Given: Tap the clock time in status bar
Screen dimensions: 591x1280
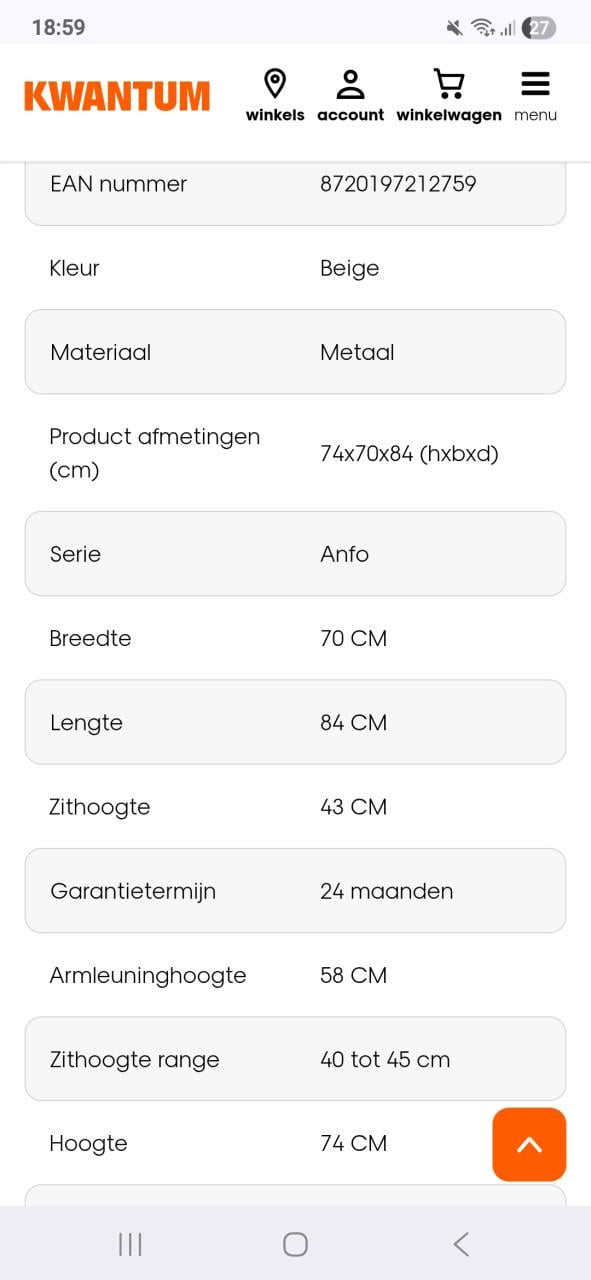Looking at the screenshot, I should [58, 28].
